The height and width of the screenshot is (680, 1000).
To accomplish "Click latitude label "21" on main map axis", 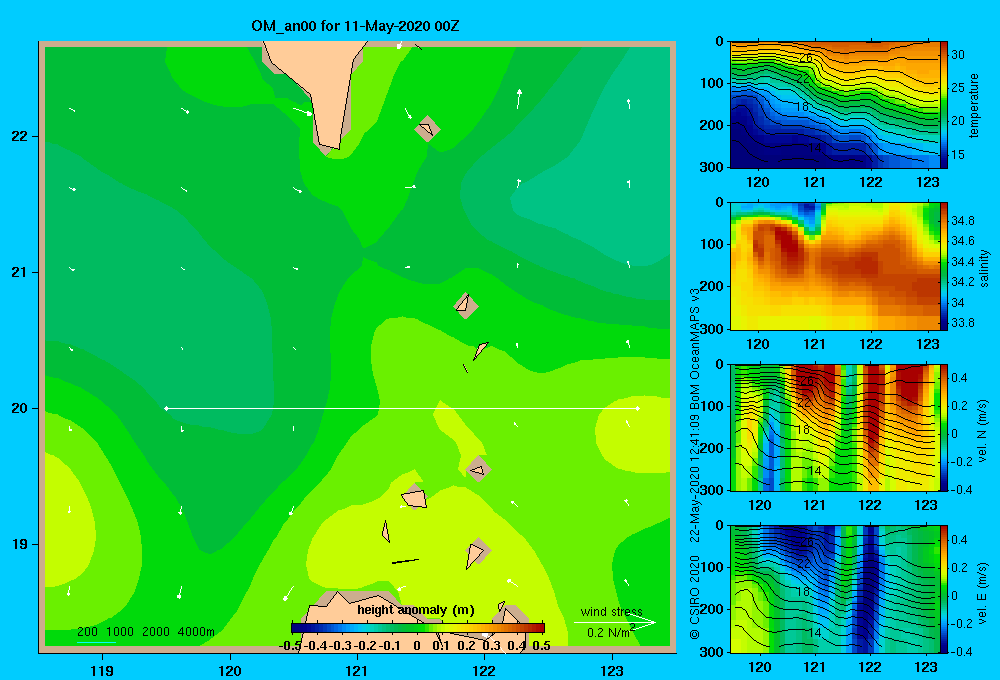I will click(20, 272).
